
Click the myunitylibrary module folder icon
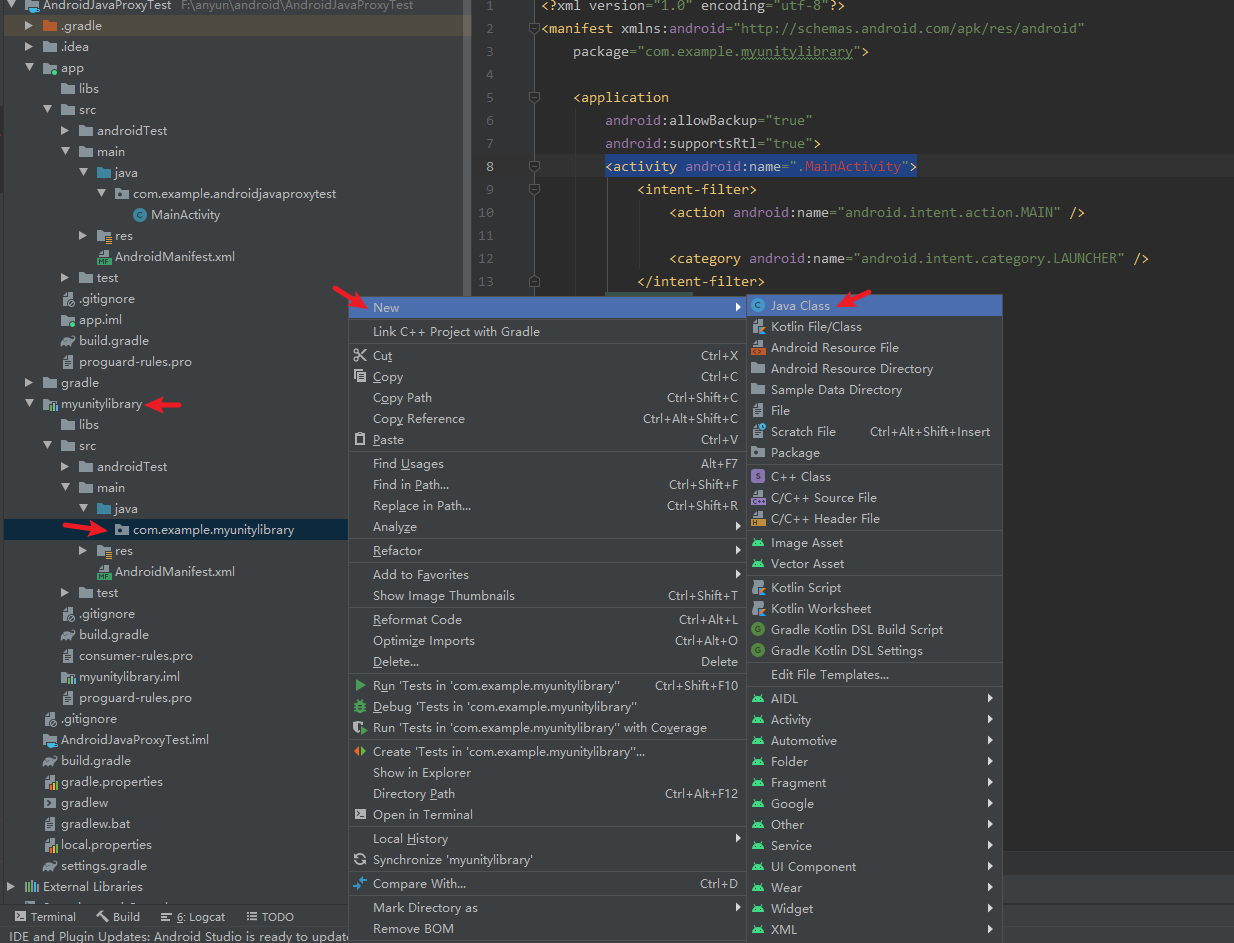pos(51,404)
